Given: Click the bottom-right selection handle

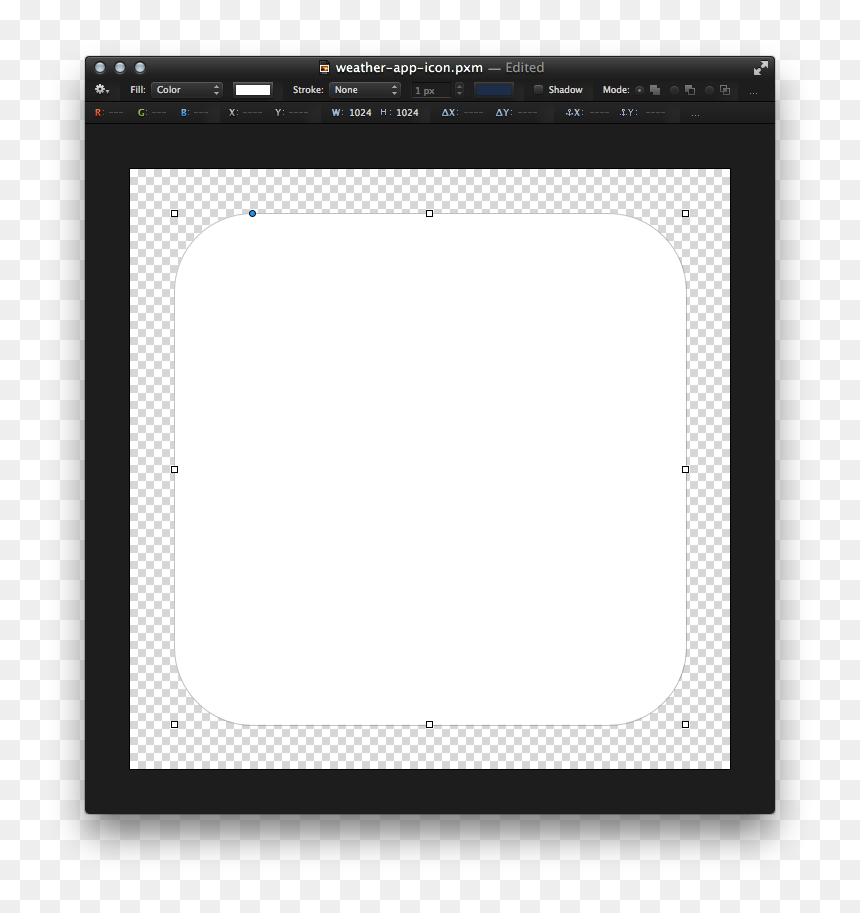Looking at the screenshot, I should pos(685,724).
